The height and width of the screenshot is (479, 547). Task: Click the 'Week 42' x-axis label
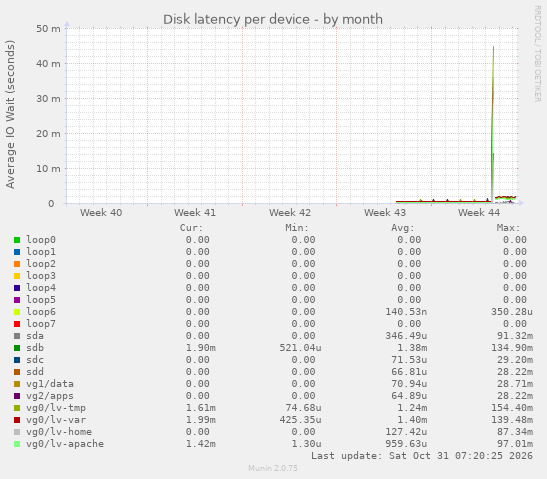tap(290, 212)
